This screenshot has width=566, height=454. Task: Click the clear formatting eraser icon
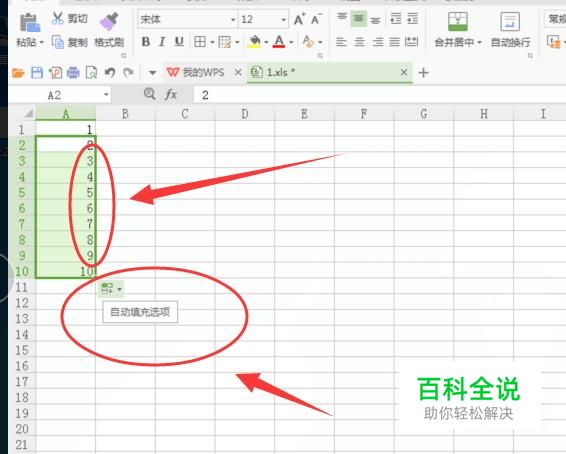pos(308,42)
